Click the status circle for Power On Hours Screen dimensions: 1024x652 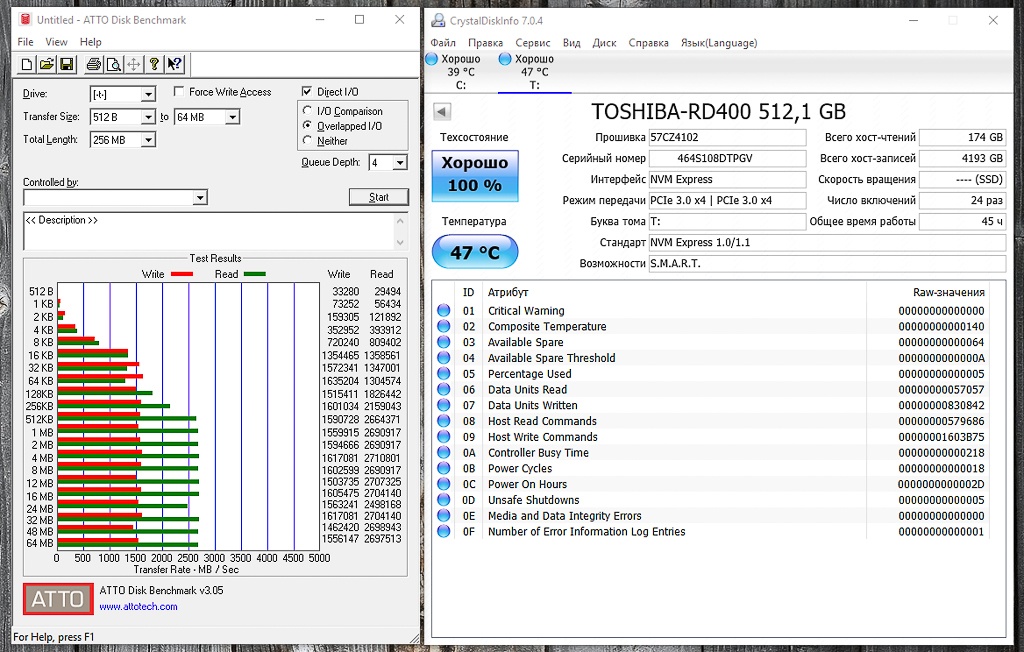443,484
